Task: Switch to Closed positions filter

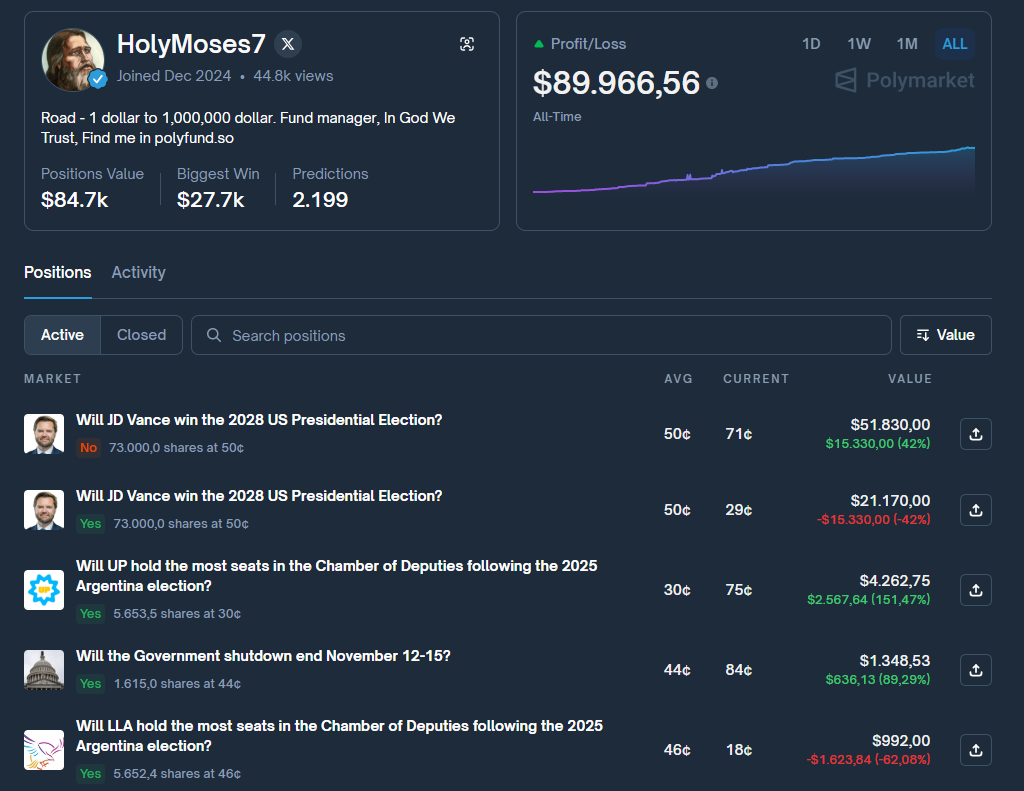Action: pyautogui.click(x=141, y=335)
